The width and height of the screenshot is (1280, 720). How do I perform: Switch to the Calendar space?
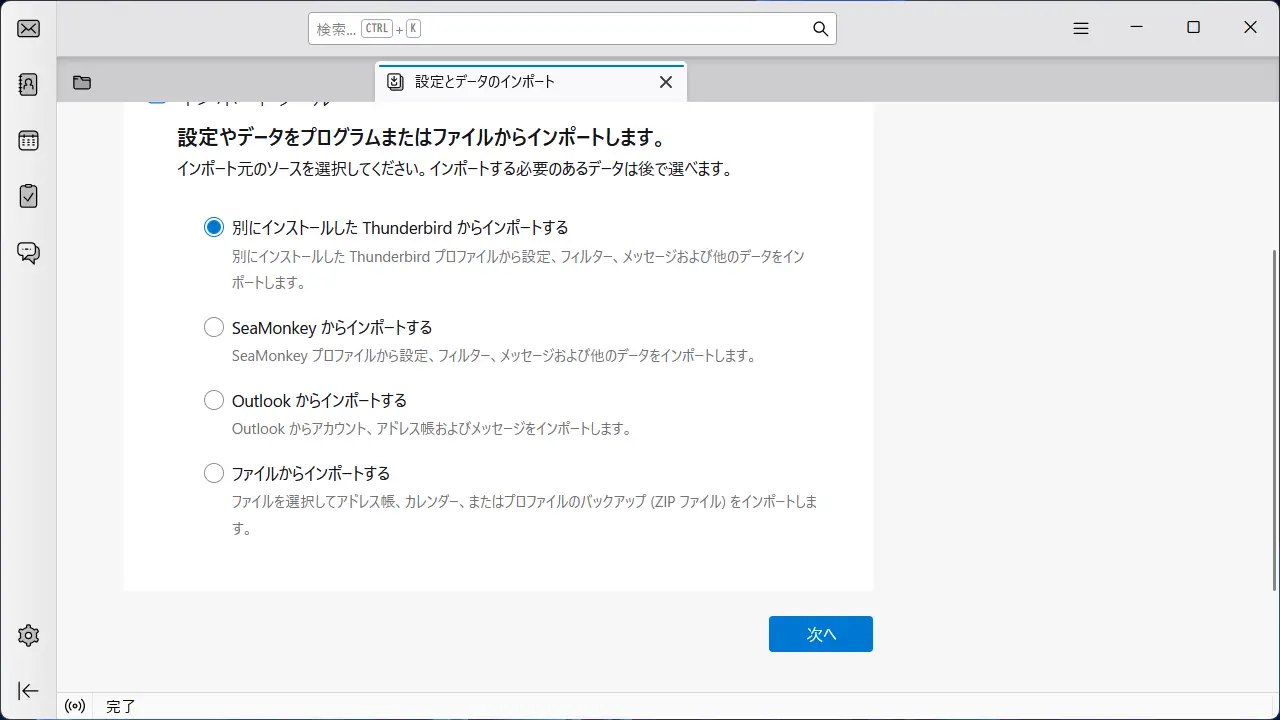[28, 140]
